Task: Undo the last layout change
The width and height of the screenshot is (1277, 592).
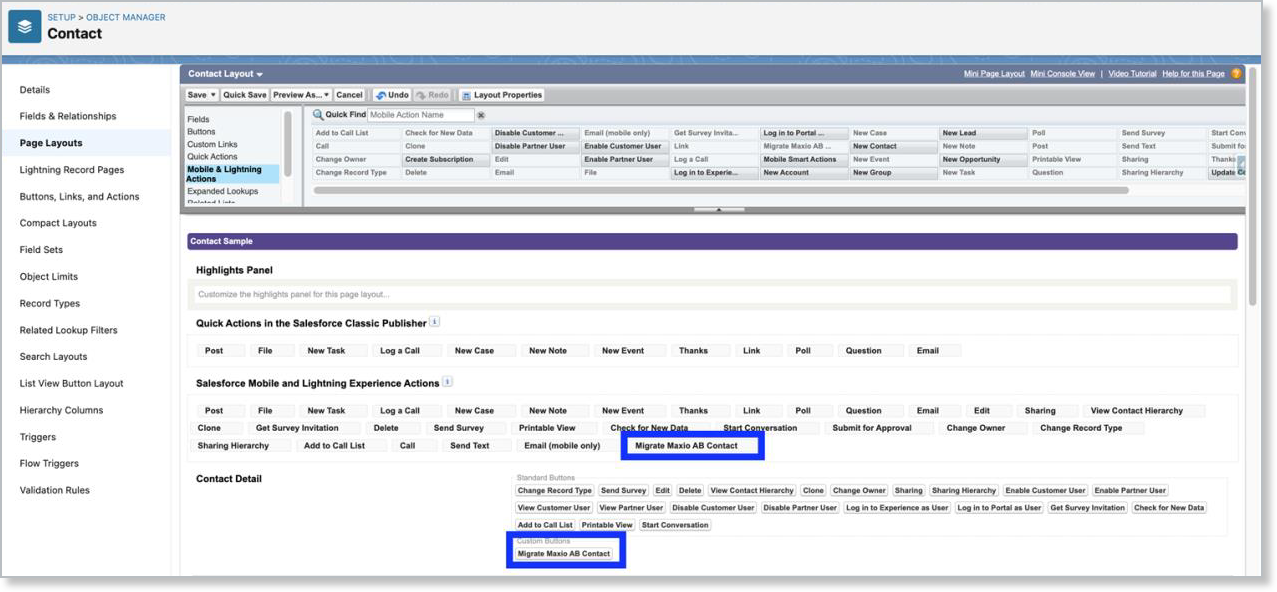Action: 391,95
